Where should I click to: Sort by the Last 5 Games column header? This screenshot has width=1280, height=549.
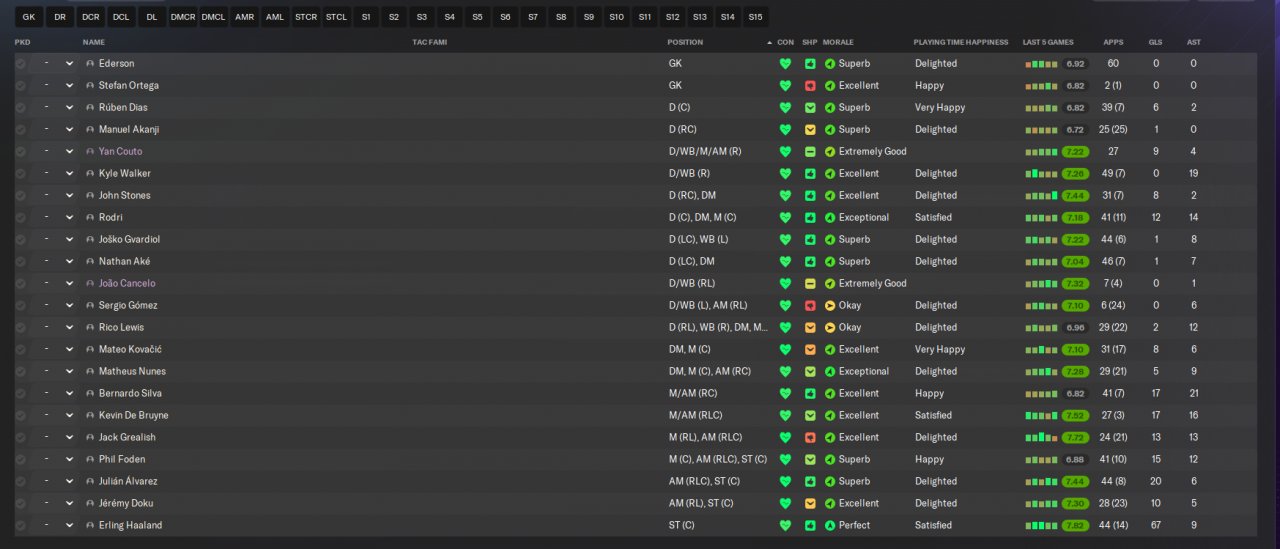click(x=1048, y=42)
